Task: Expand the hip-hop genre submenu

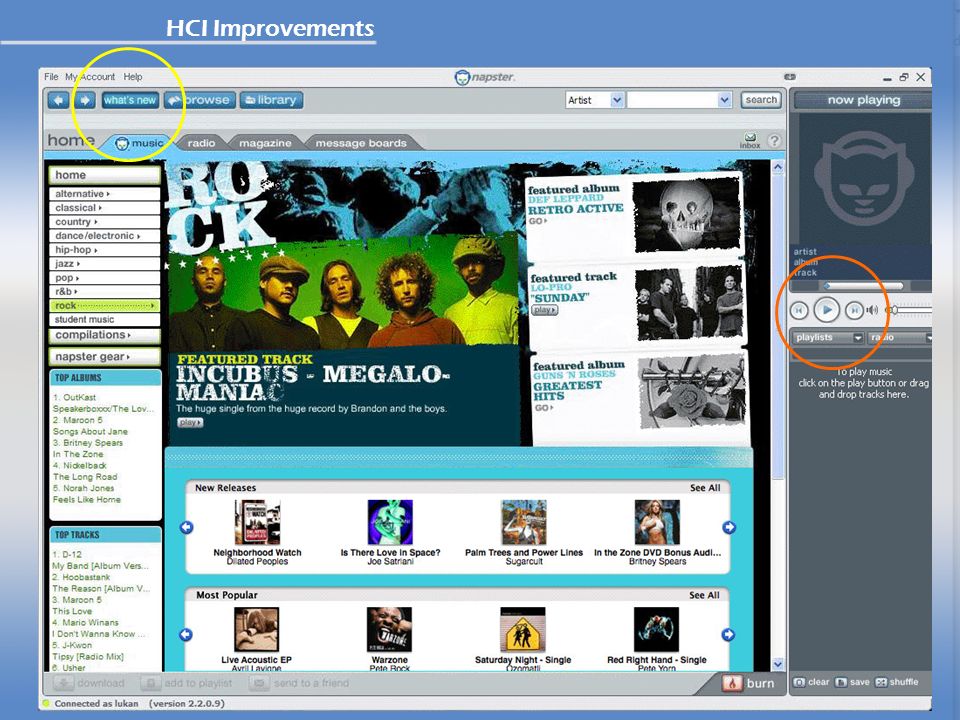Action: click(x=104, y=250)
